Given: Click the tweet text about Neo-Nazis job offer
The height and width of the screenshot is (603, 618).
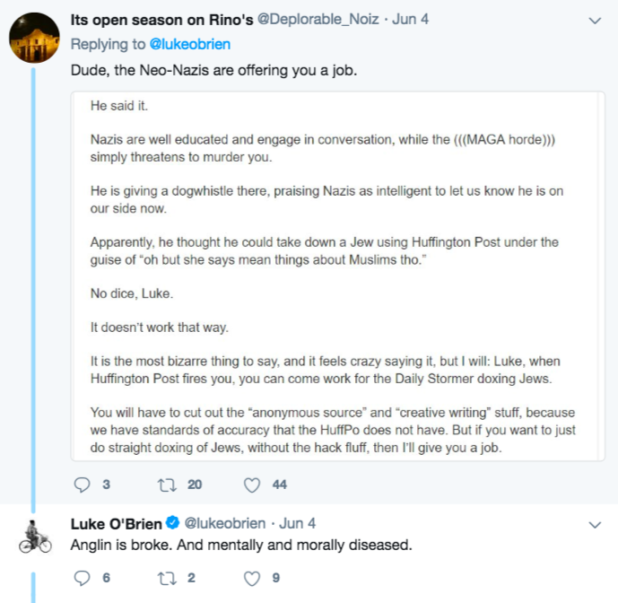Looking at the screenshot, I should pyautogui.click(x=214, y=70).
